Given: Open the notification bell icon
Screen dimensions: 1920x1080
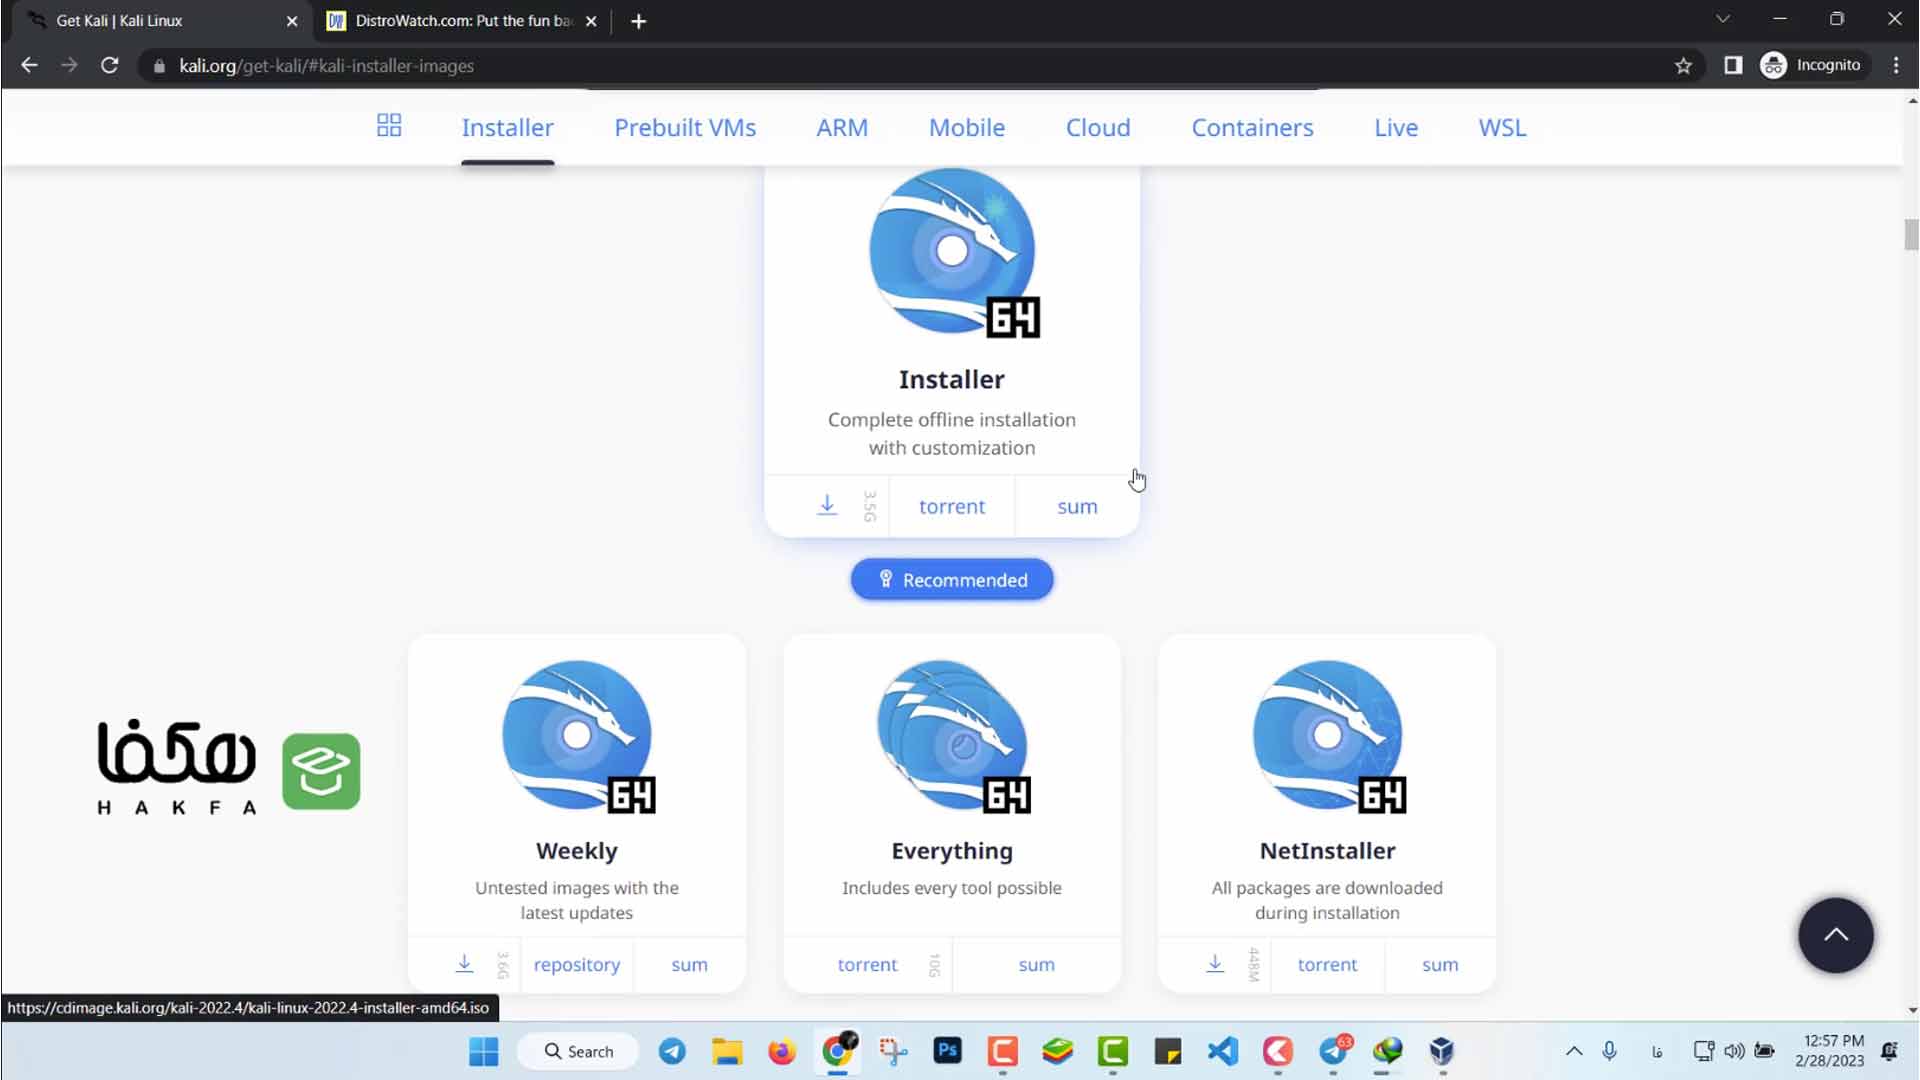Looking at the screenshot, I should point(1889,1051).
